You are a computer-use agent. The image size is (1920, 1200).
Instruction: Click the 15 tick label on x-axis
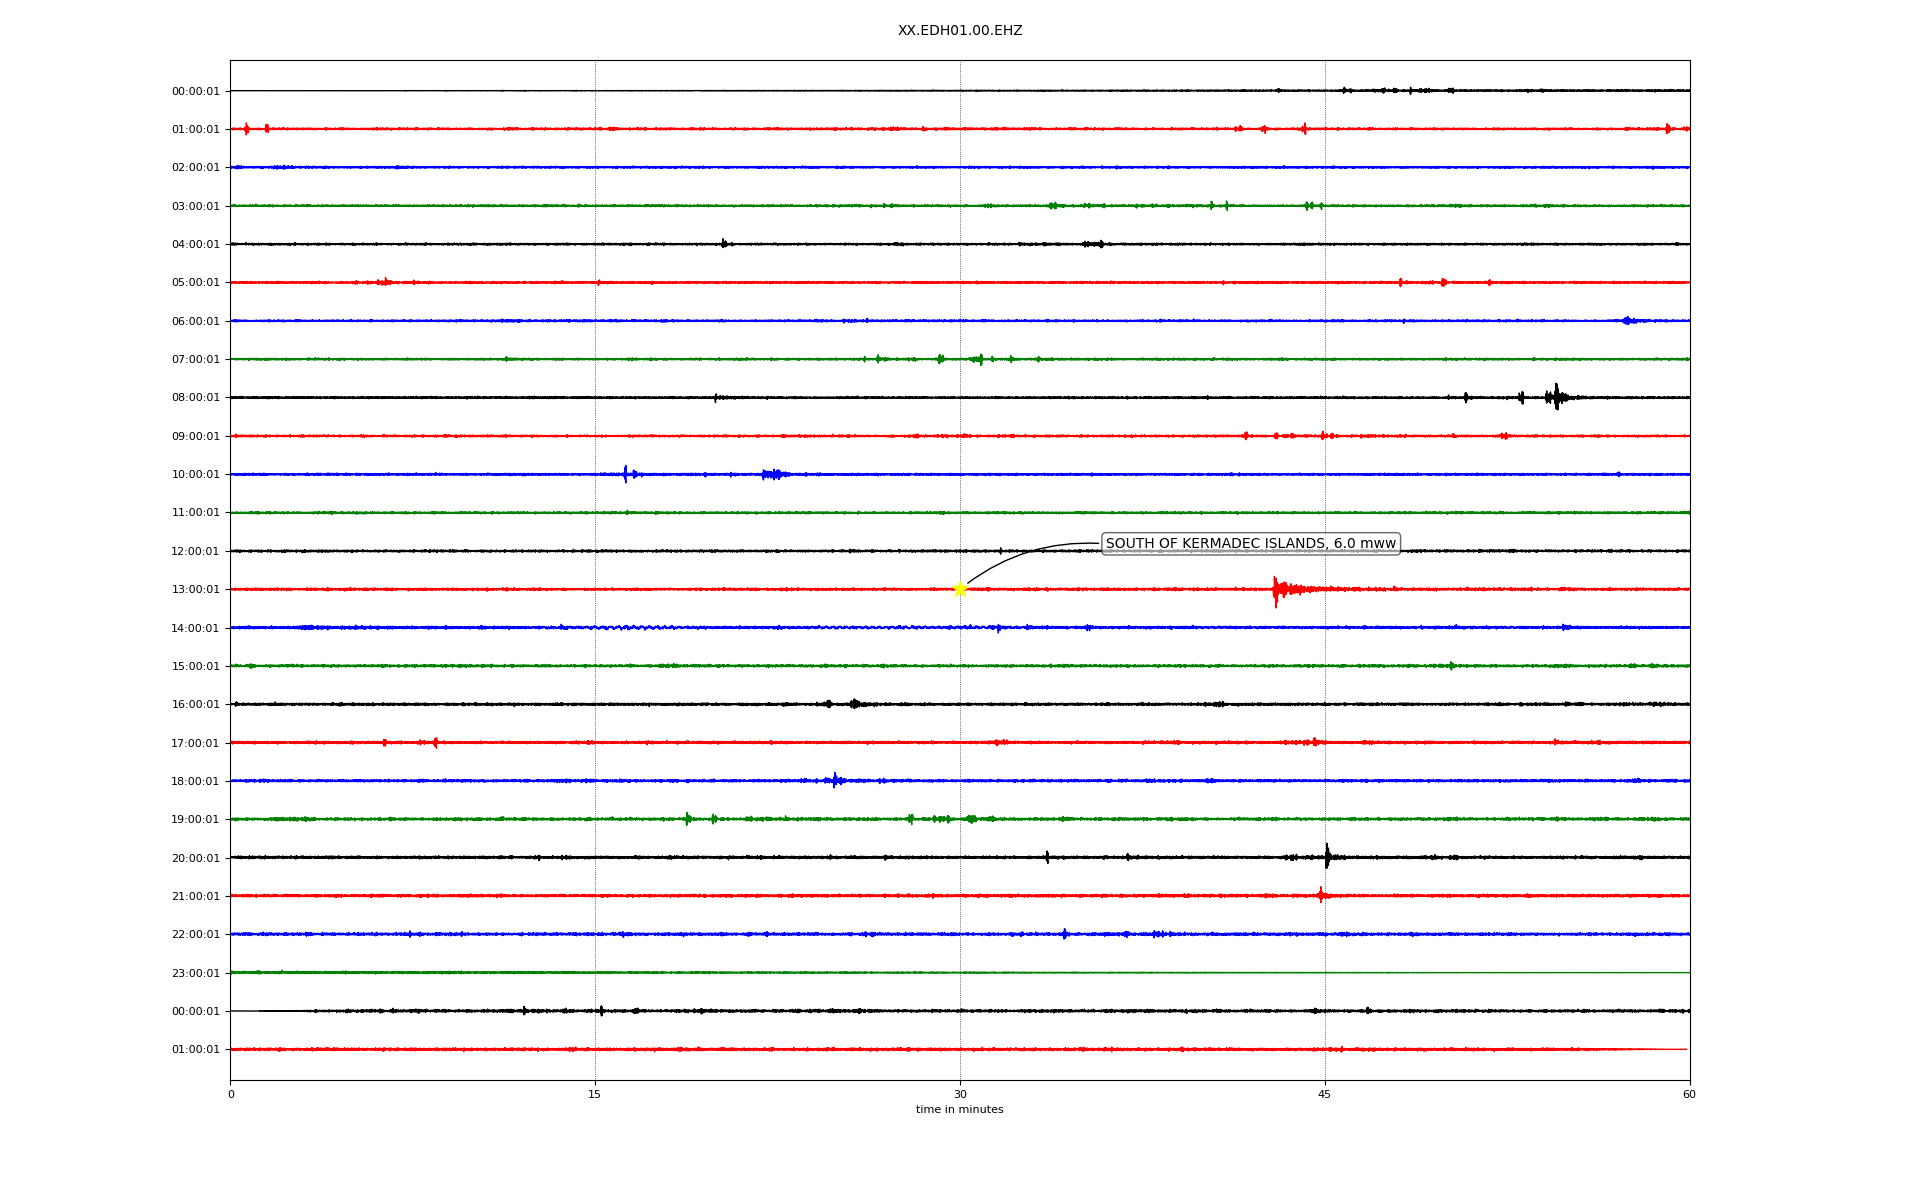tap(595, 1094)
